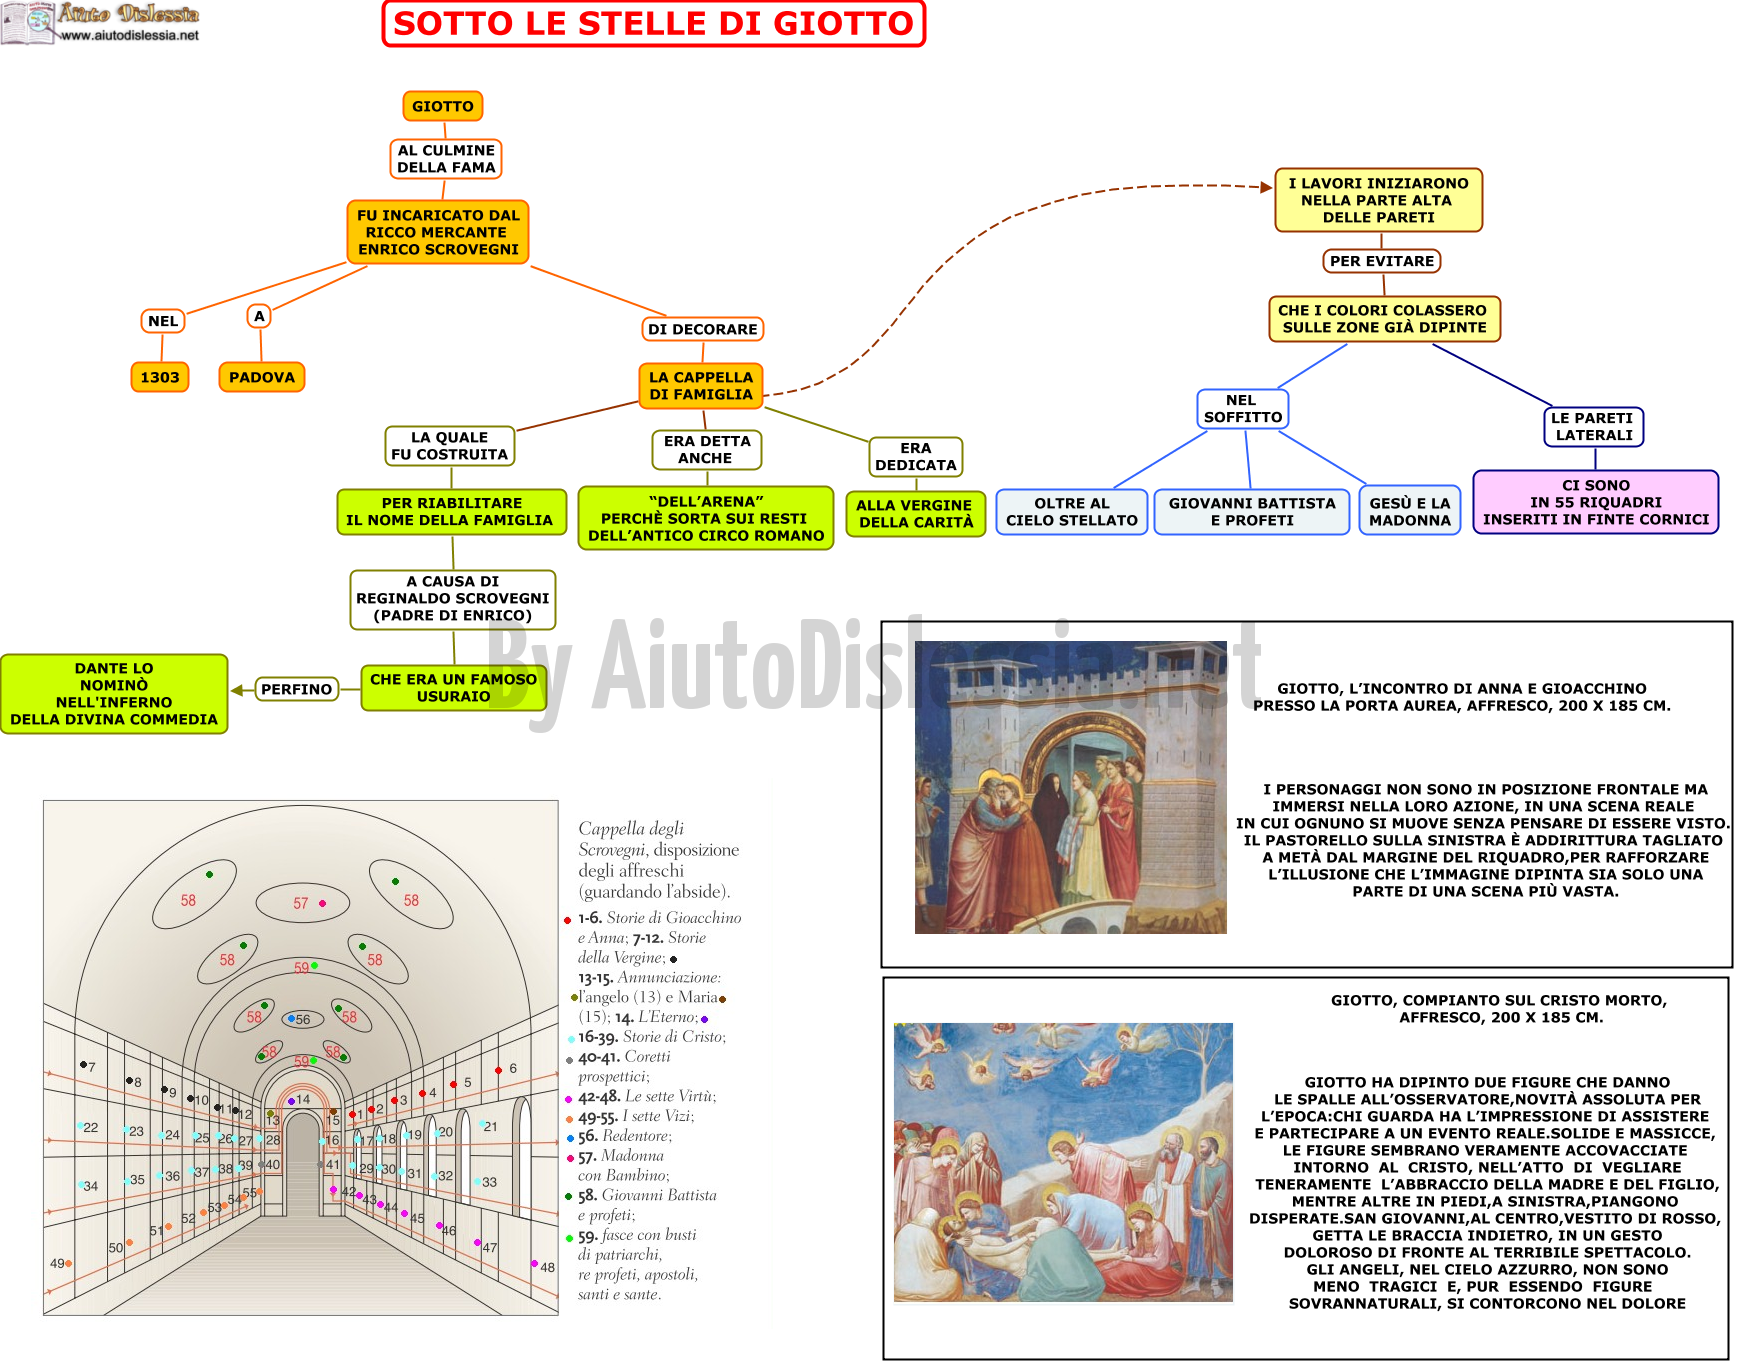Click 'ALLA VERGINE DELLA CARITÀ' node

coord(915,514)
